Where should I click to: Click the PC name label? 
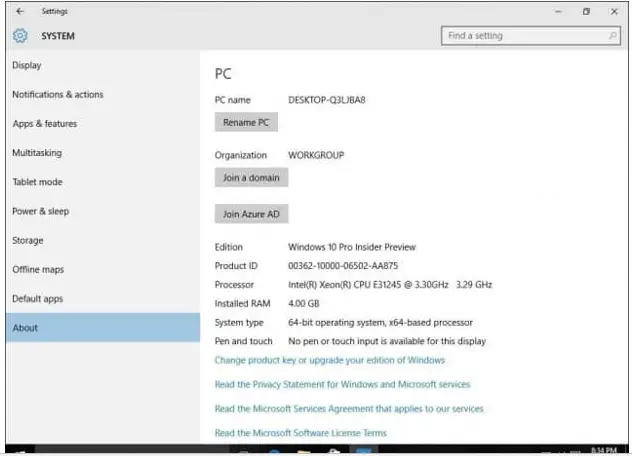(x=233, y=100)
